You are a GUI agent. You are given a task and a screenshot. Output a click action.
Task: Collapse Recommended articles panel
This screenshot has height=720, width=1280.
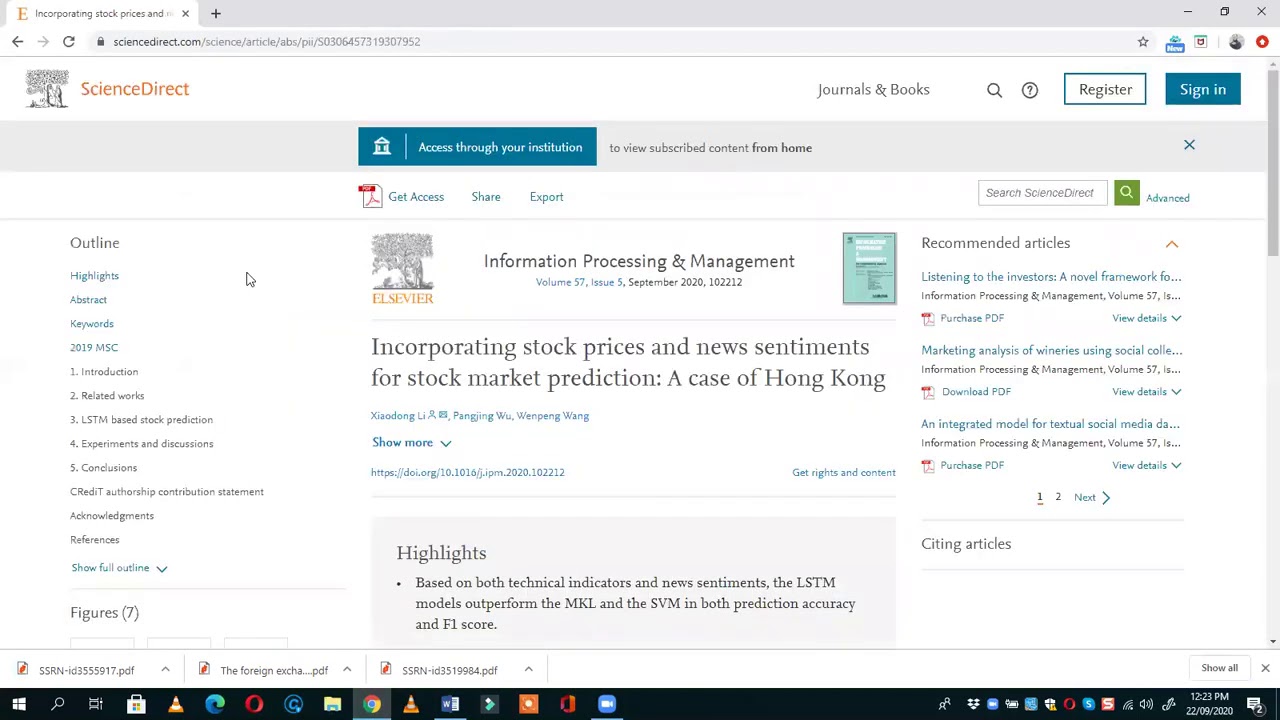pyautogui.click(x=1172, y=244)
